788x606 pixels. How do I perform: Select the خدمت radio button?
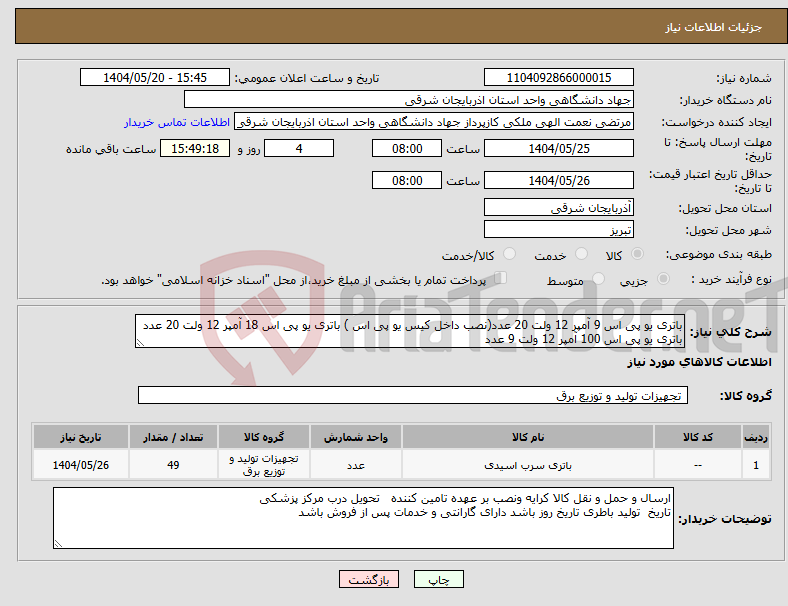pos(581,254)
